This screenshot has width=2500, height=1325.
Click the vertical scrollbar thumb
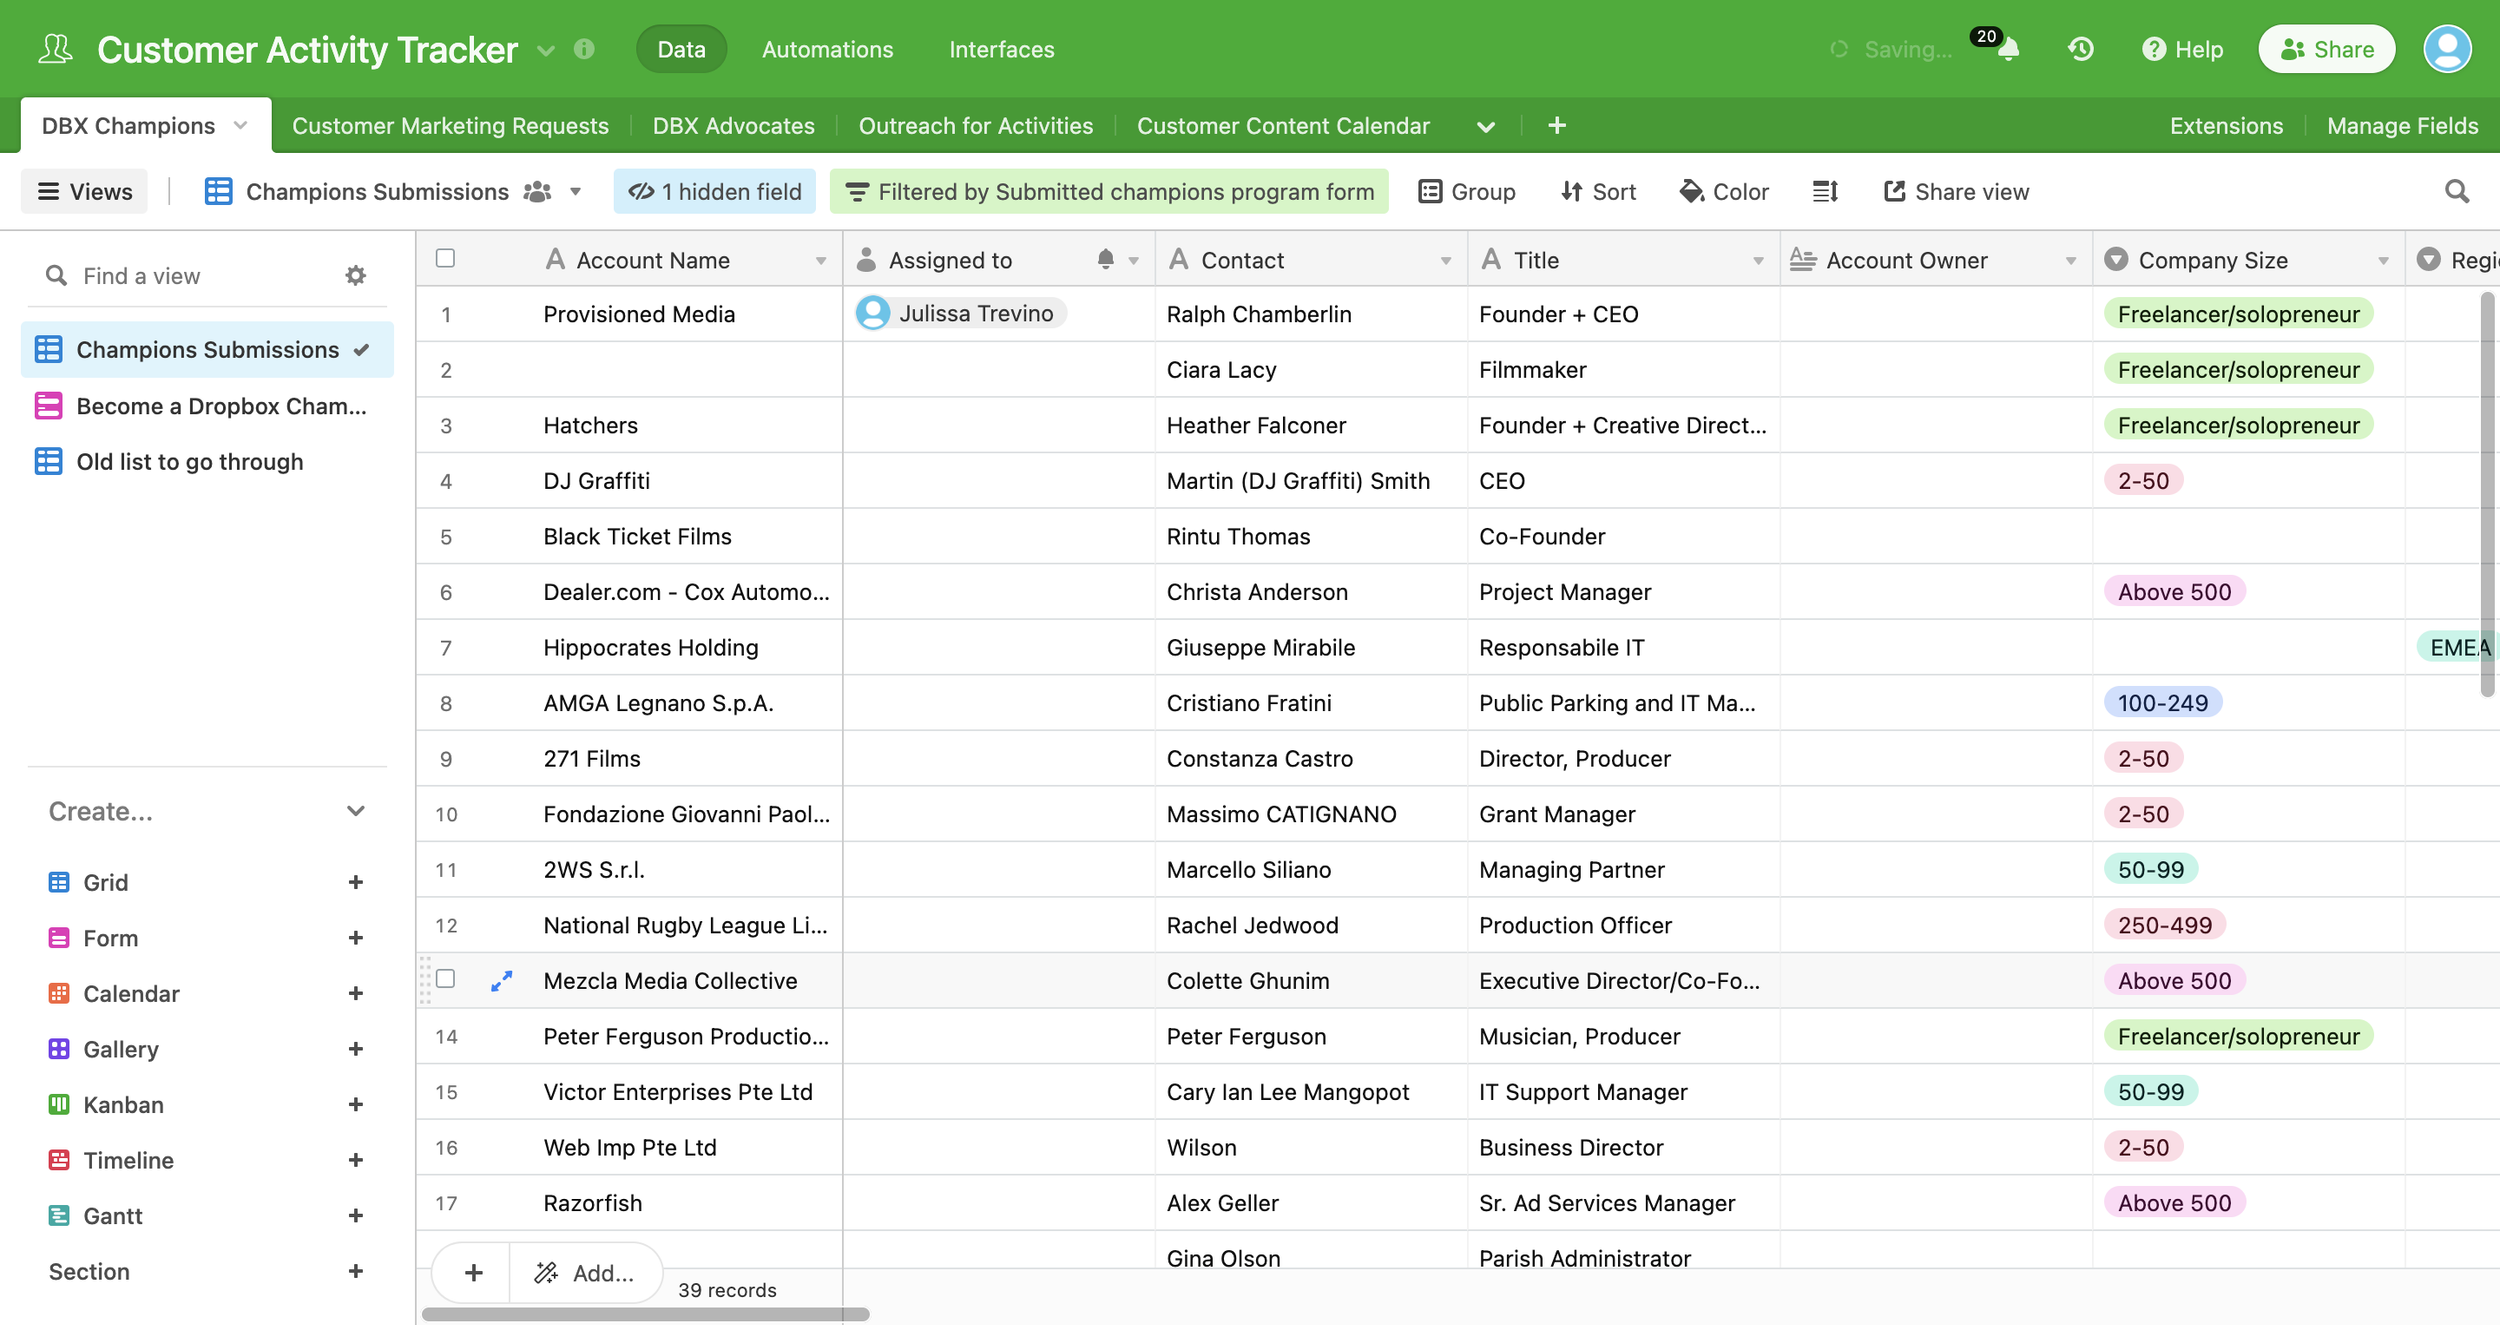pos(2488,494)
